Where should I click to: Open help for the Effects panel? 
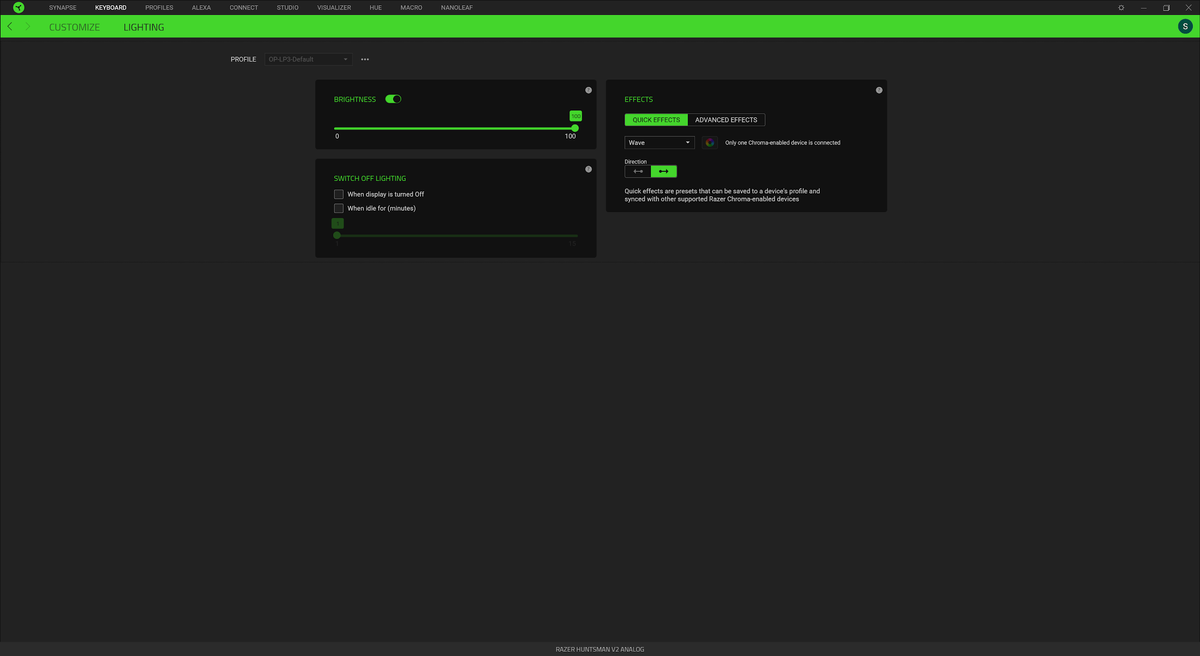click(x=879, y=90)
